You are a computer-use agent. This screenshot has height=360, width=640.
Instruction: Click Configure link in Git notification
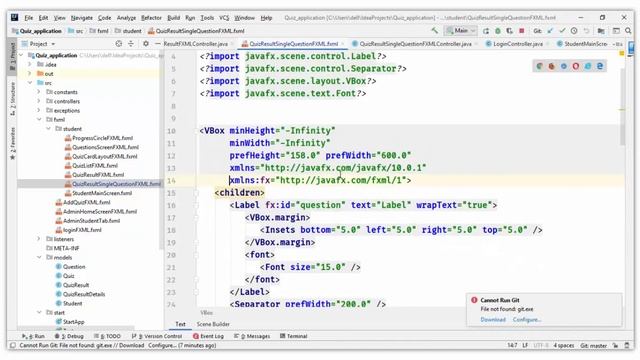pyautogui.click(x=527, y=320)
